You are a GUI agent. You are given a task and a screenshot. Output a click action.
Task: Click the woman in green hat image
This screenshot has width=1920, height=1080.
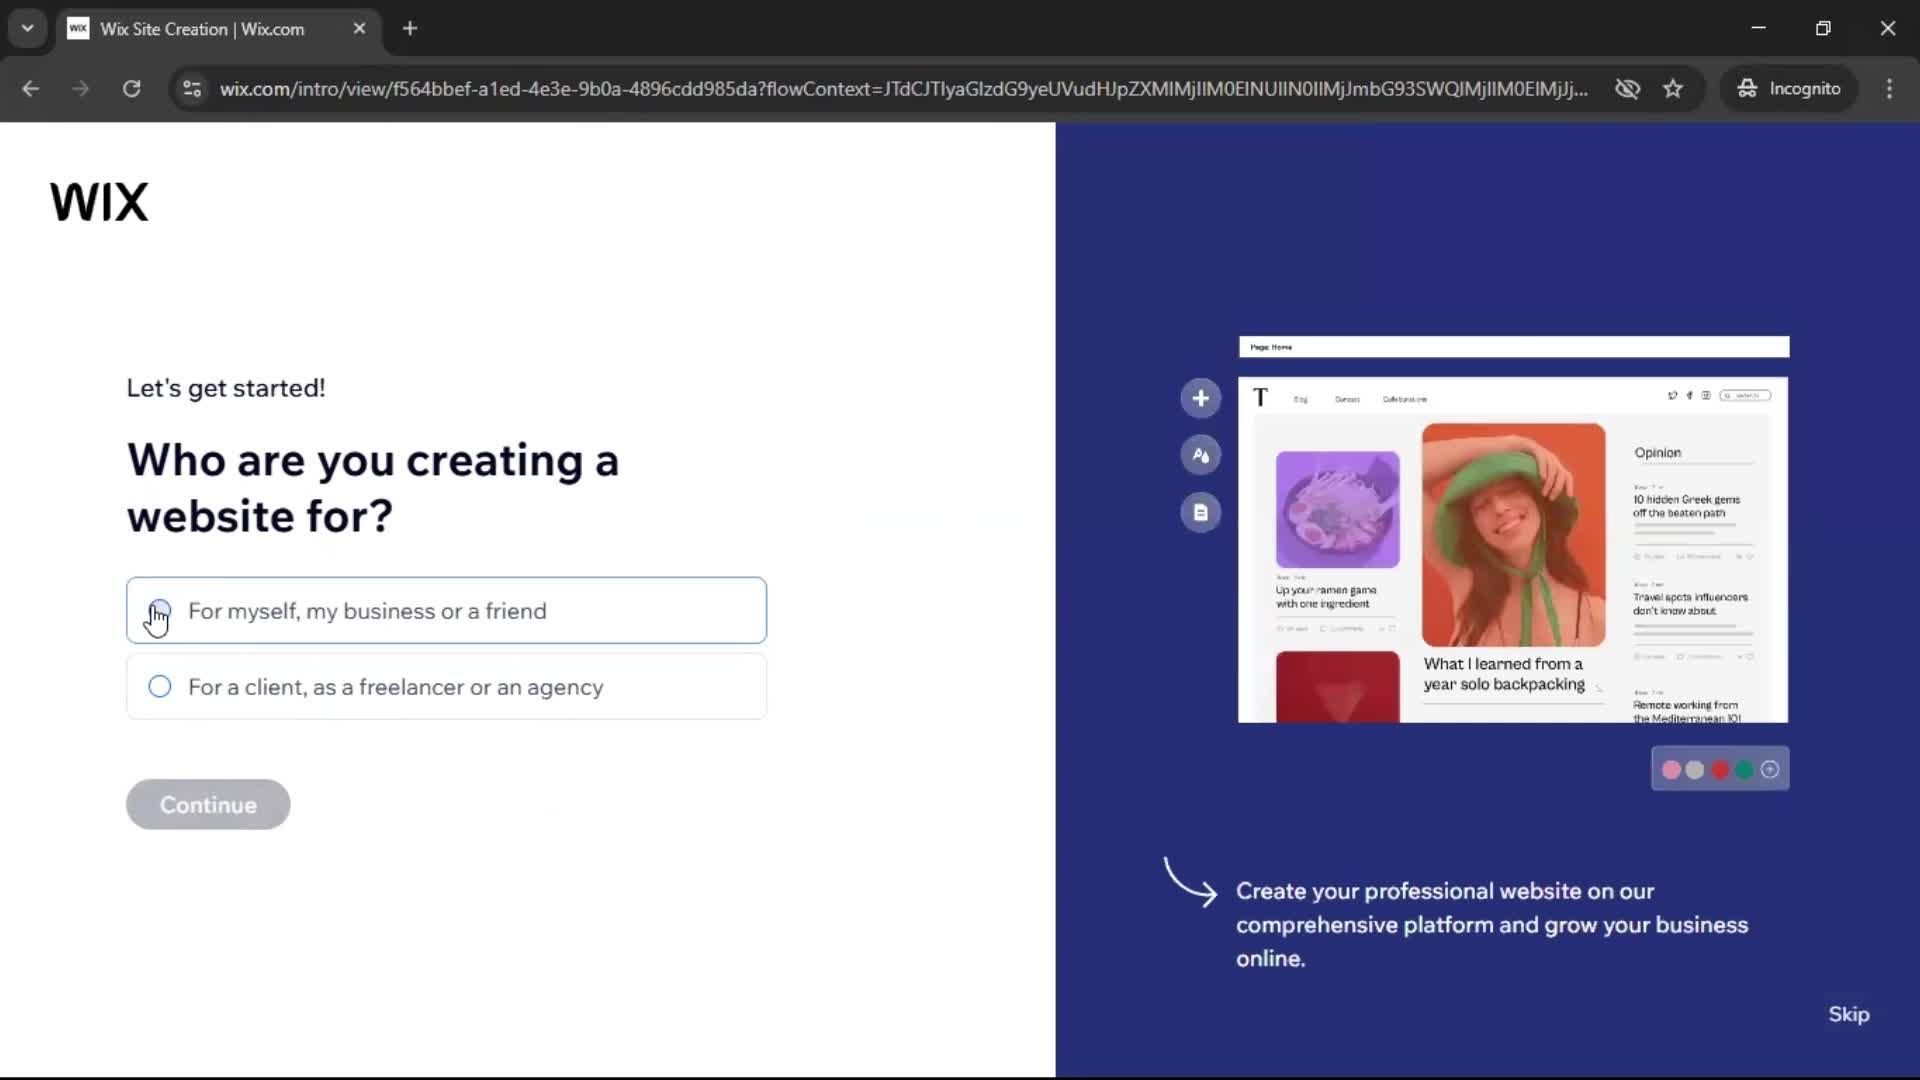coord(1513,535)
